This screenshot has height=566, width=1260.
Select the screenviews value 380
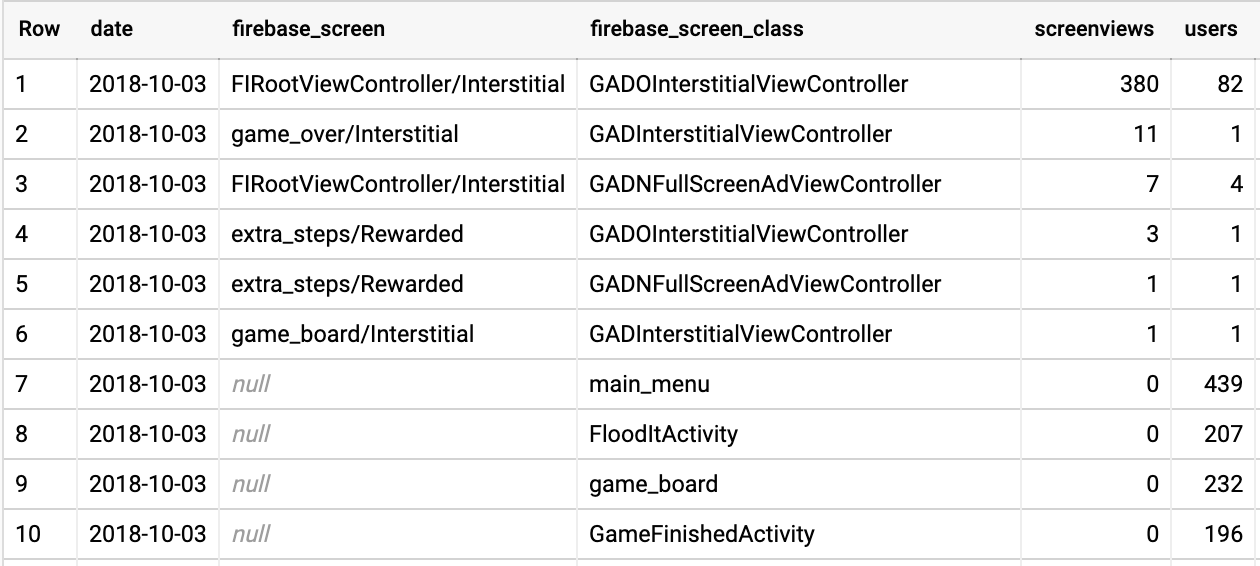[1139, 84]
